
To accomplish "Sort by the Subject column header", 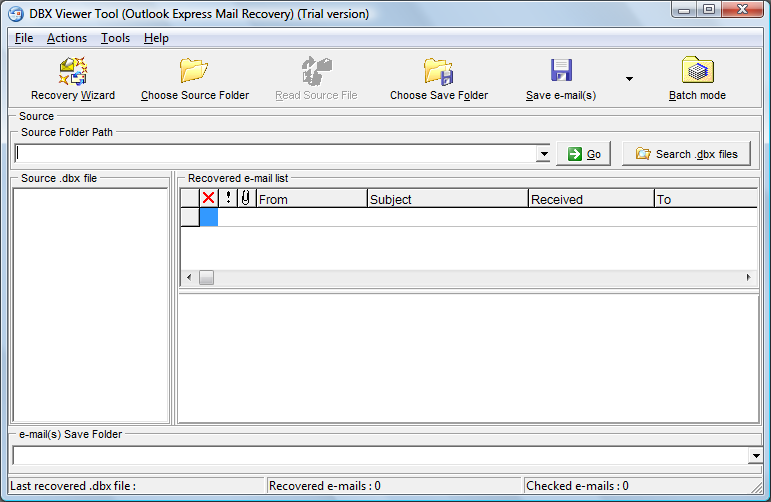I will click(447, 199).
